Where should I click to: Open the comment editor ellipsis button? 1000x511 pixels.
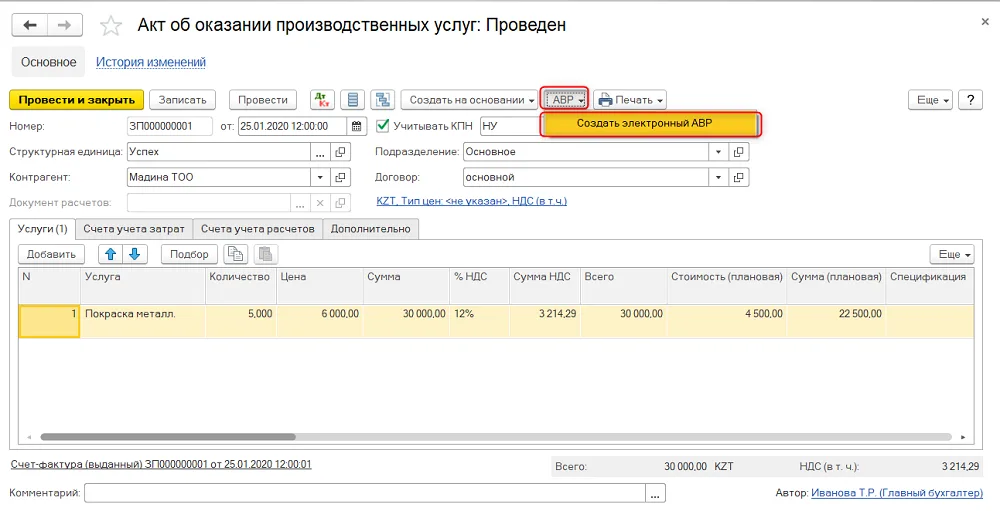pos(656,493)
